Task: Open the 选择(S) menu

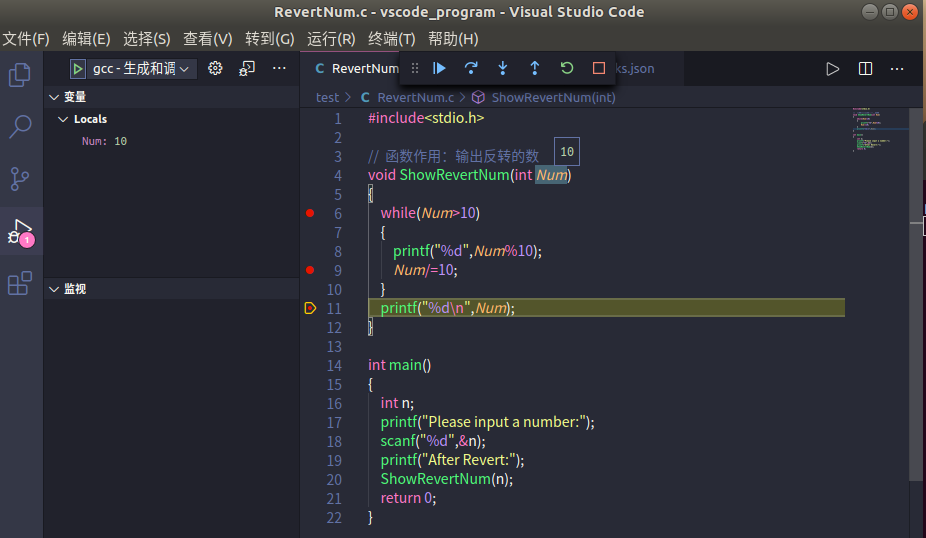Action: (x=146, y=39)
